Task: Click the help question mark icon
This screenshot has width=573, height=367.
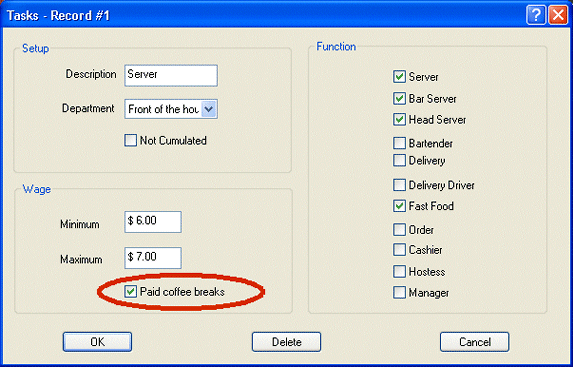Action: [x=536, y=16]
